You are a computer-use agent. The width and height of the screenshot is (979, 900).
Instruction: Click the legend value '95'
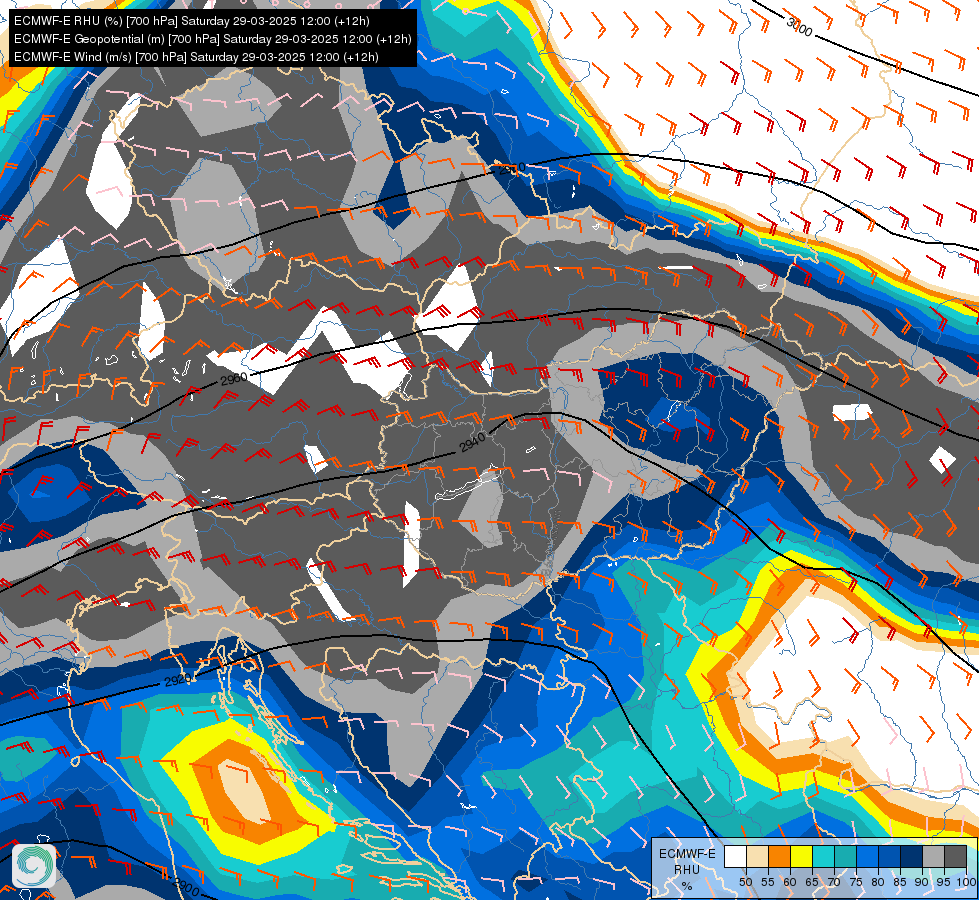tap(943, 883)
